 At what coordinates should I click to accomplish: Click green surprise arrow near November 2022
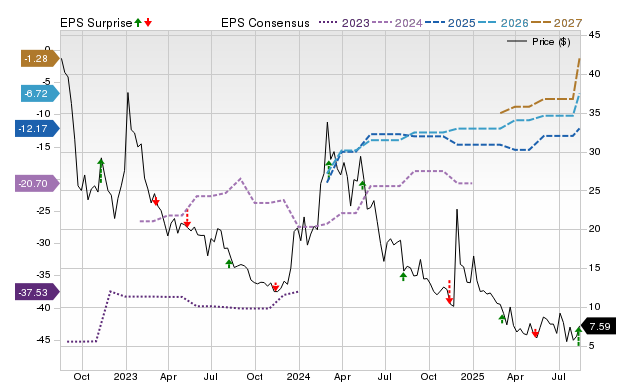pyautogui.click(x=101, y=170)
